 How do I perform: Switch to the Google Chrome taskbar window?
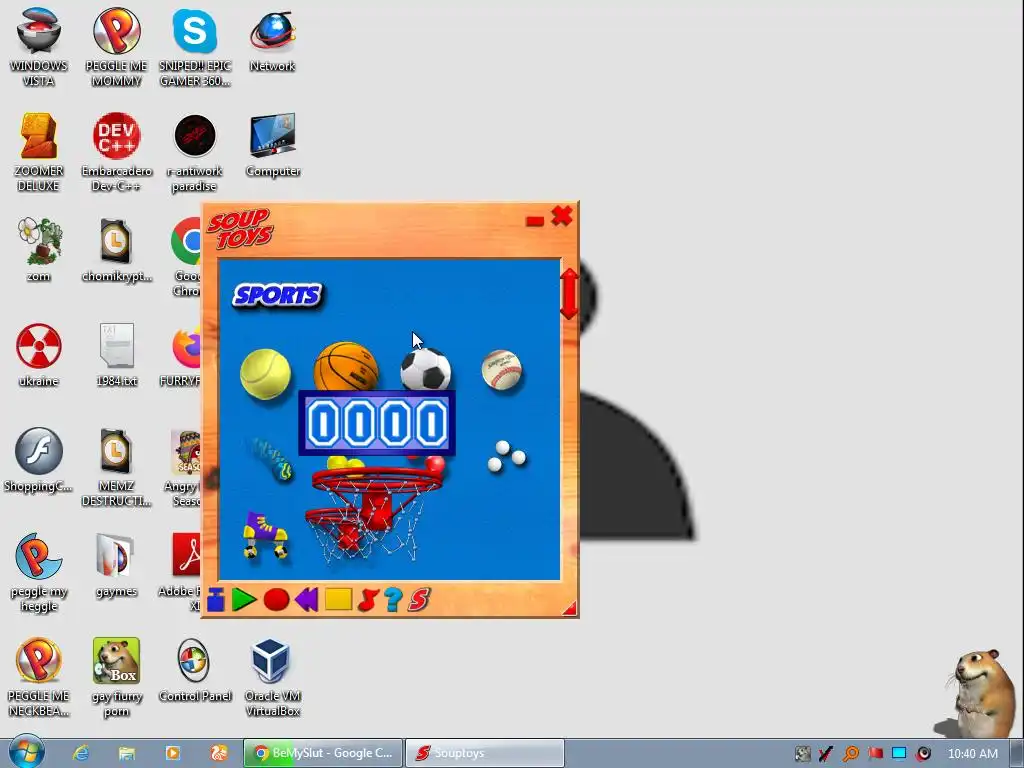[x=323, y=753]
